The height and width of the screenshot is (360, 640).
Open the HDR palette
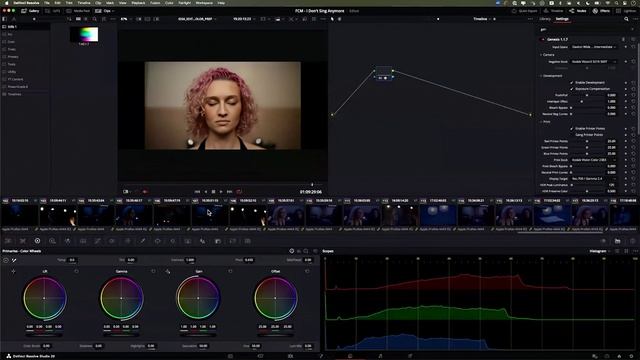52,241
